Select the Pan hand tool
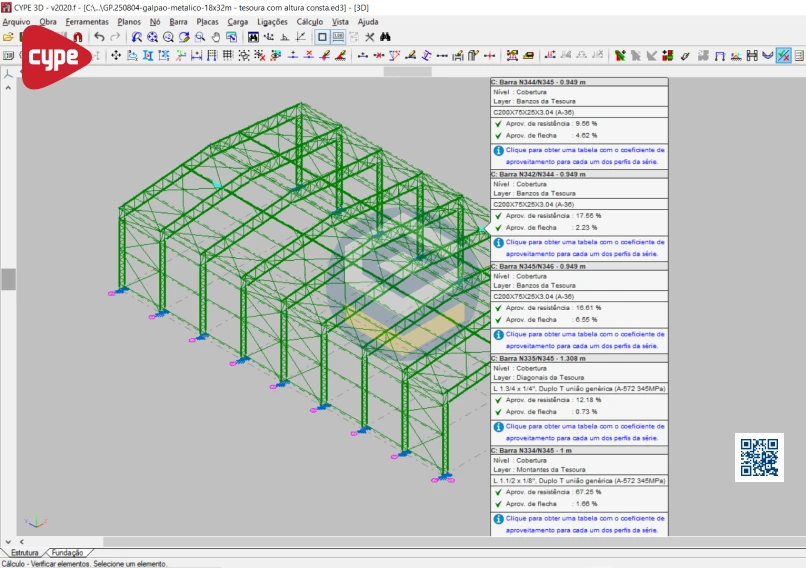This screenshot has height=568, width=806. 215,37
